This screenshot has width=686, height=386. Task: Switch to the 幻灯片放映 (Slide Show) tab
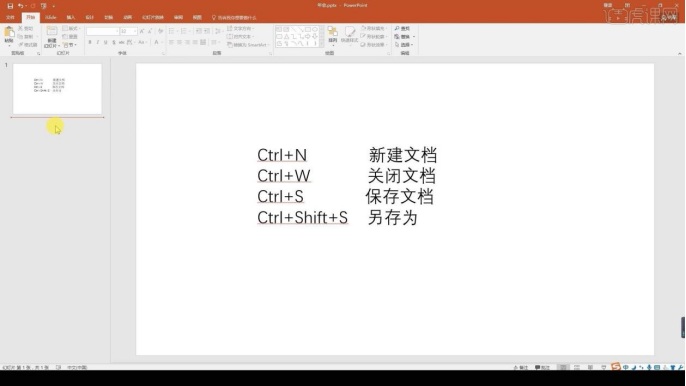[153, 18]
